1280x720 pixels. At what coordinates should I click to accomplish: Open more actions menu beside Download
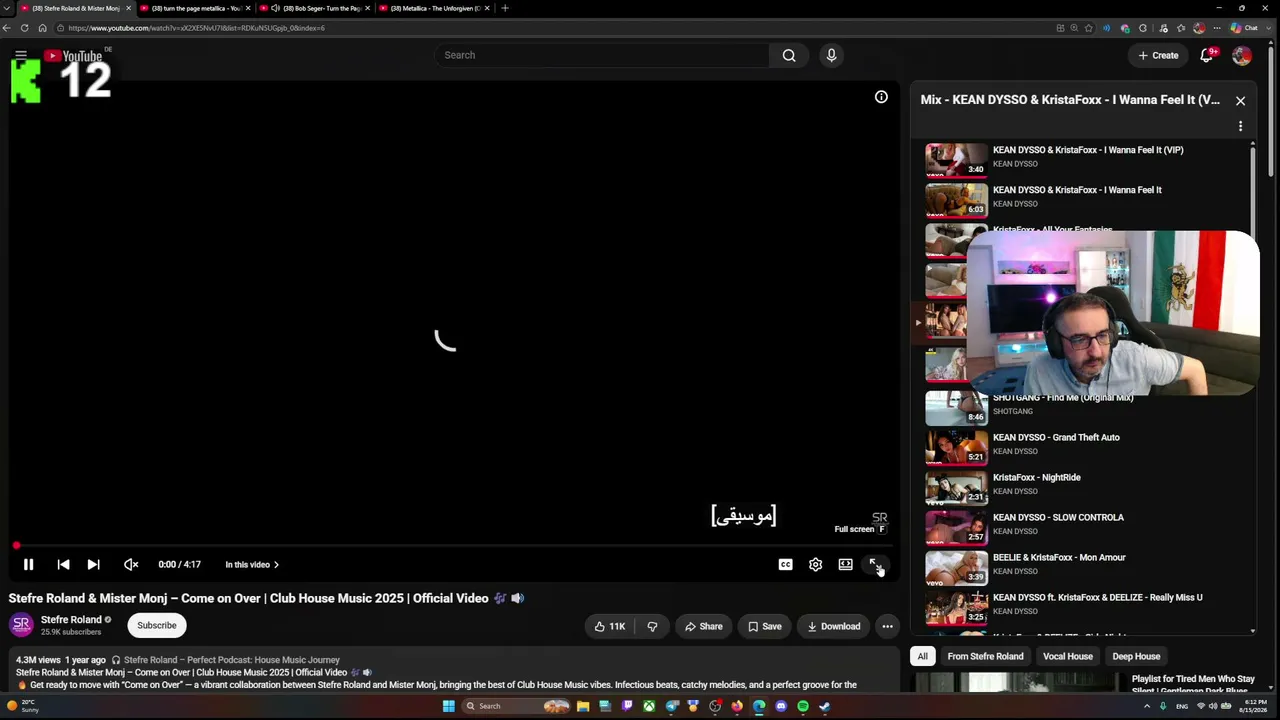887,627
